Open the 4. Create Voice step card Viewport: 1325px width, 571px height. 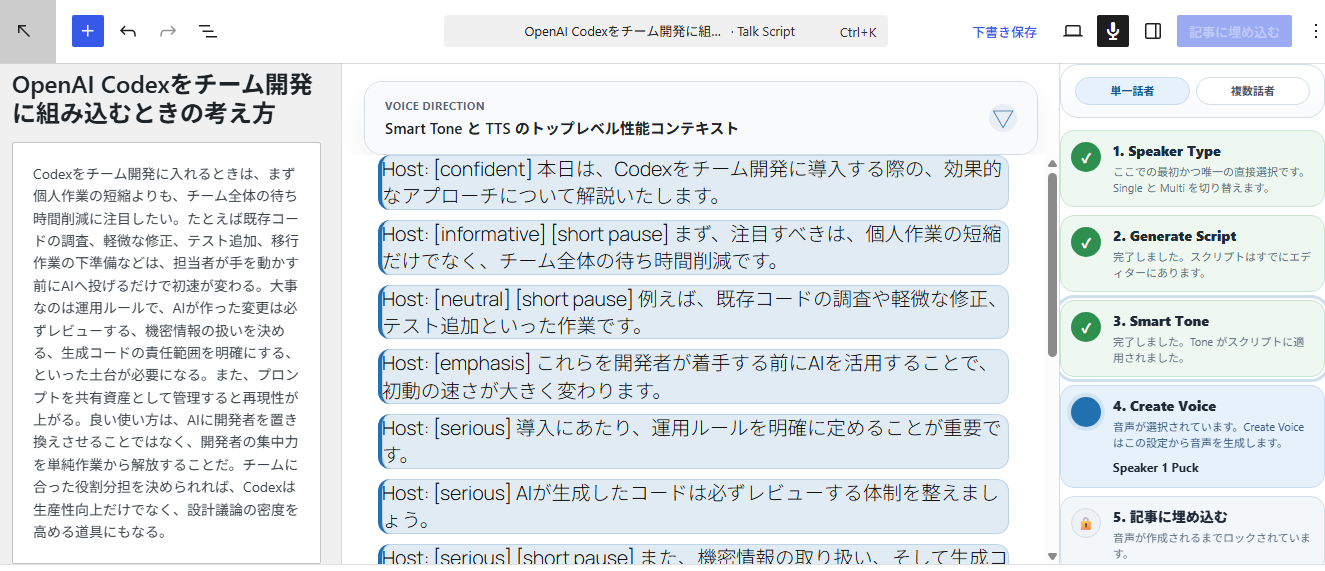click(1192, 436)
